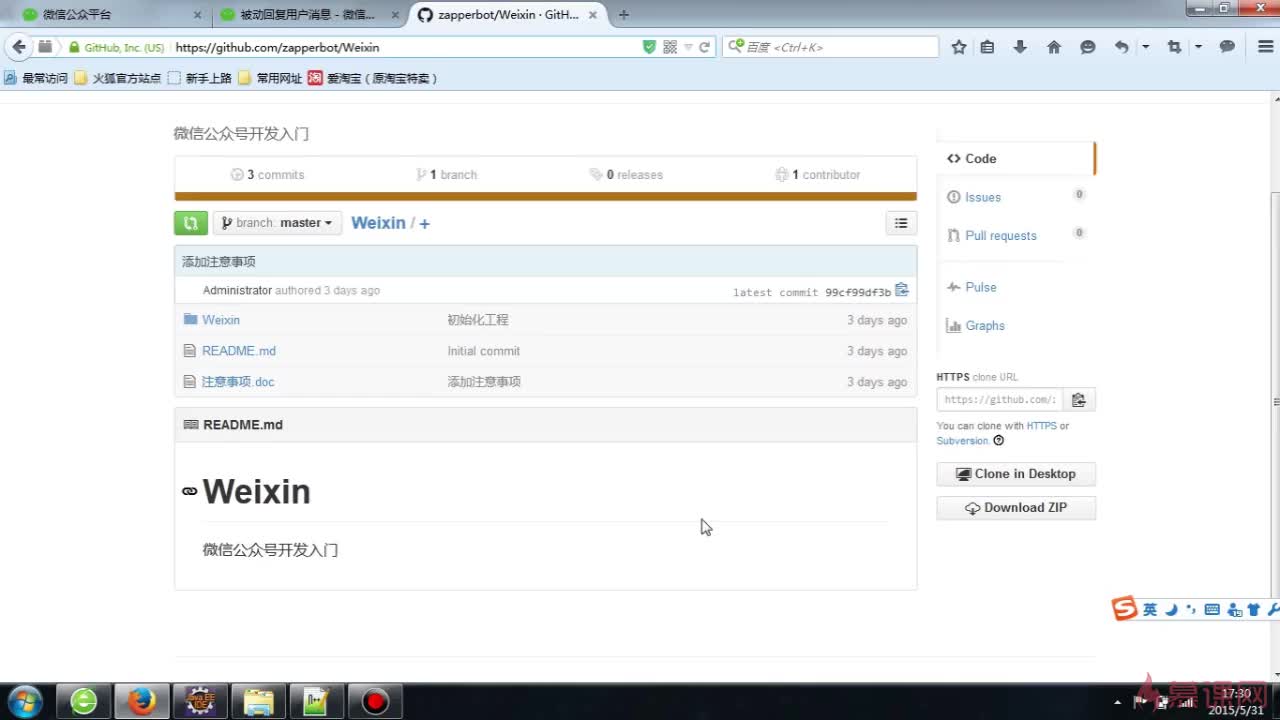Toggle the file list view icon
Viewport: 1280px width, 720px height.
click(901, 223)
